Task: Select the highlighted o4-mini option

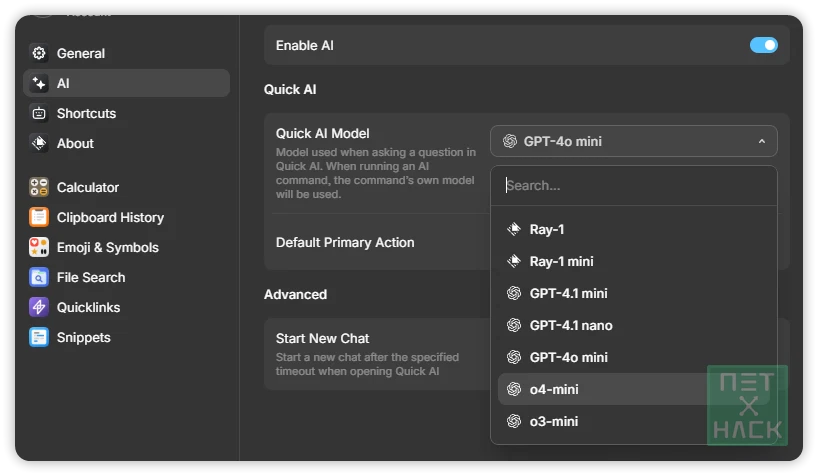Action: click(x=634, y=389)
